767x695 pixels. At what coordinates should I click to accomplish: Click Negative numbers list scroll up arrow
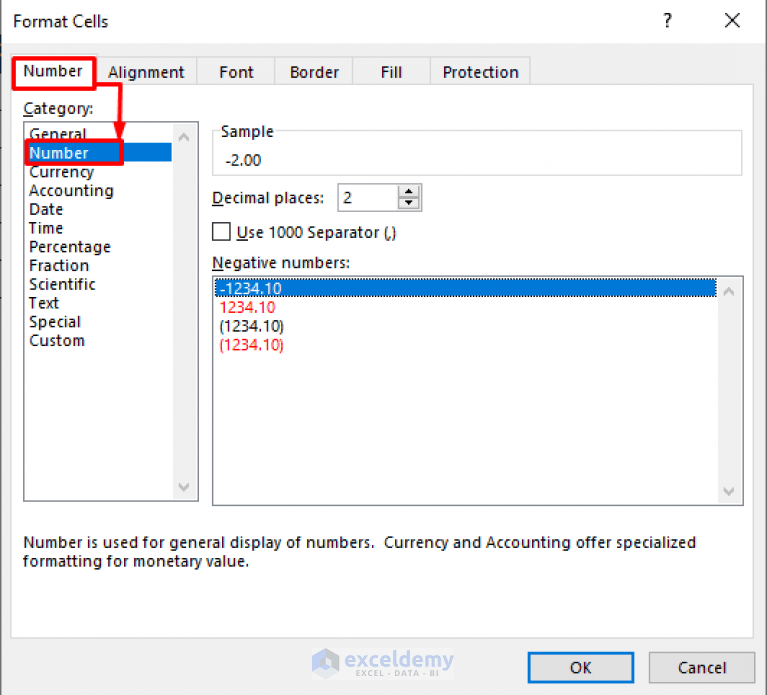pos(729,291)
